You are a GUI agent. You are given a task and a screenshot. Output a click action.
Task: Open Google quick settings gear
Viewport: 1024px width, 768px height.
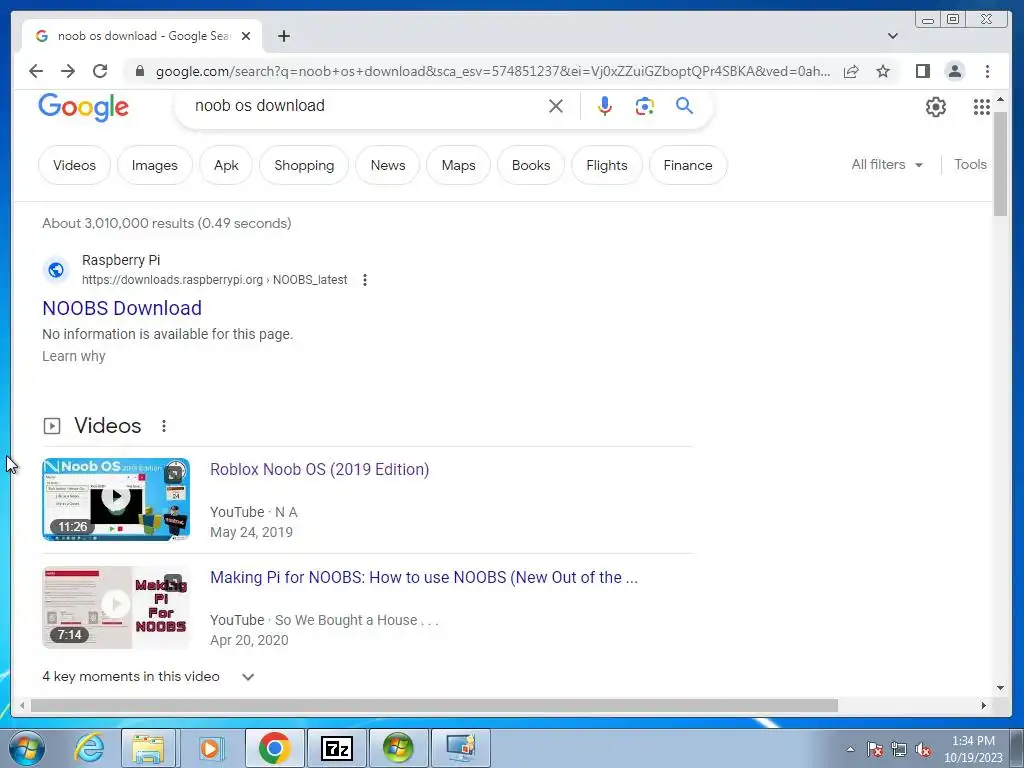click(x=936, y=106)
